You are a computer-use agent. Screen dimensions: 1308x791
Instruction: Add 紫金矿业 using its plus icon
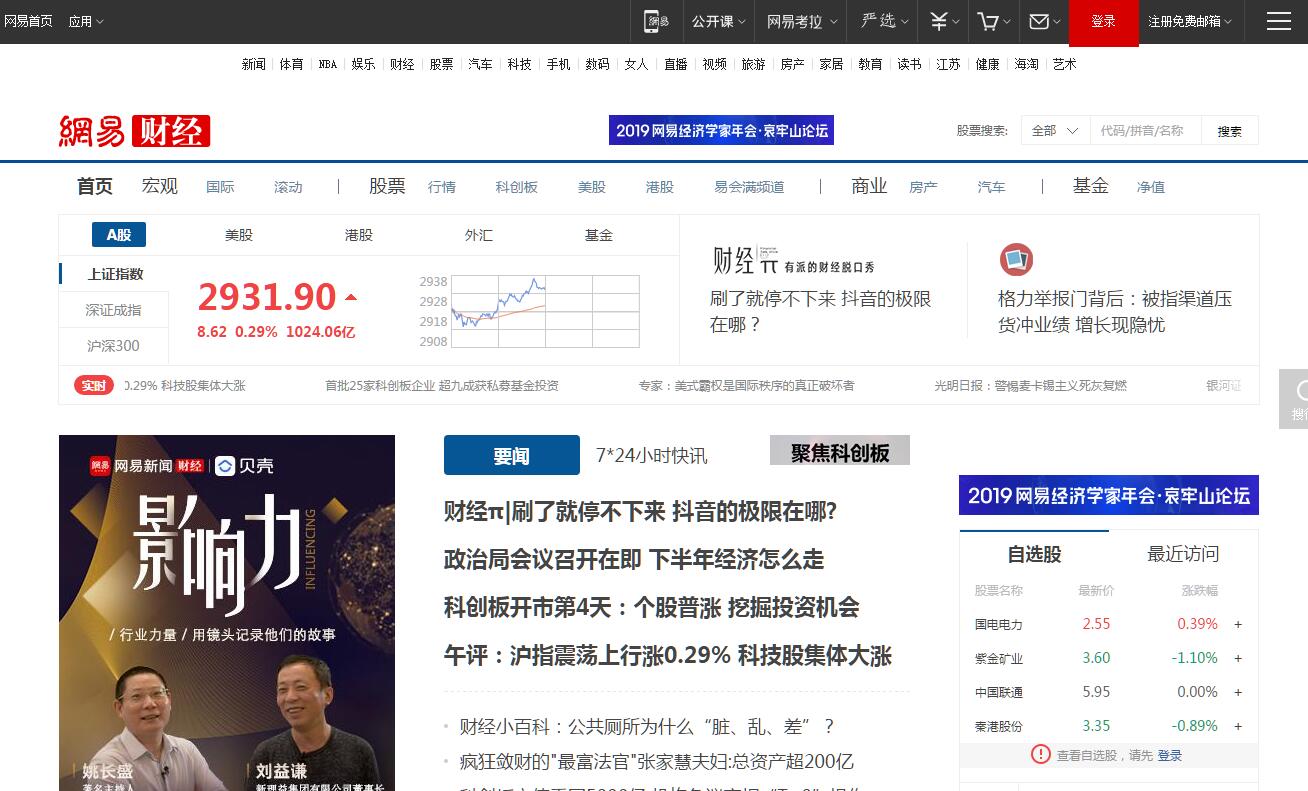pos(1238,658)
